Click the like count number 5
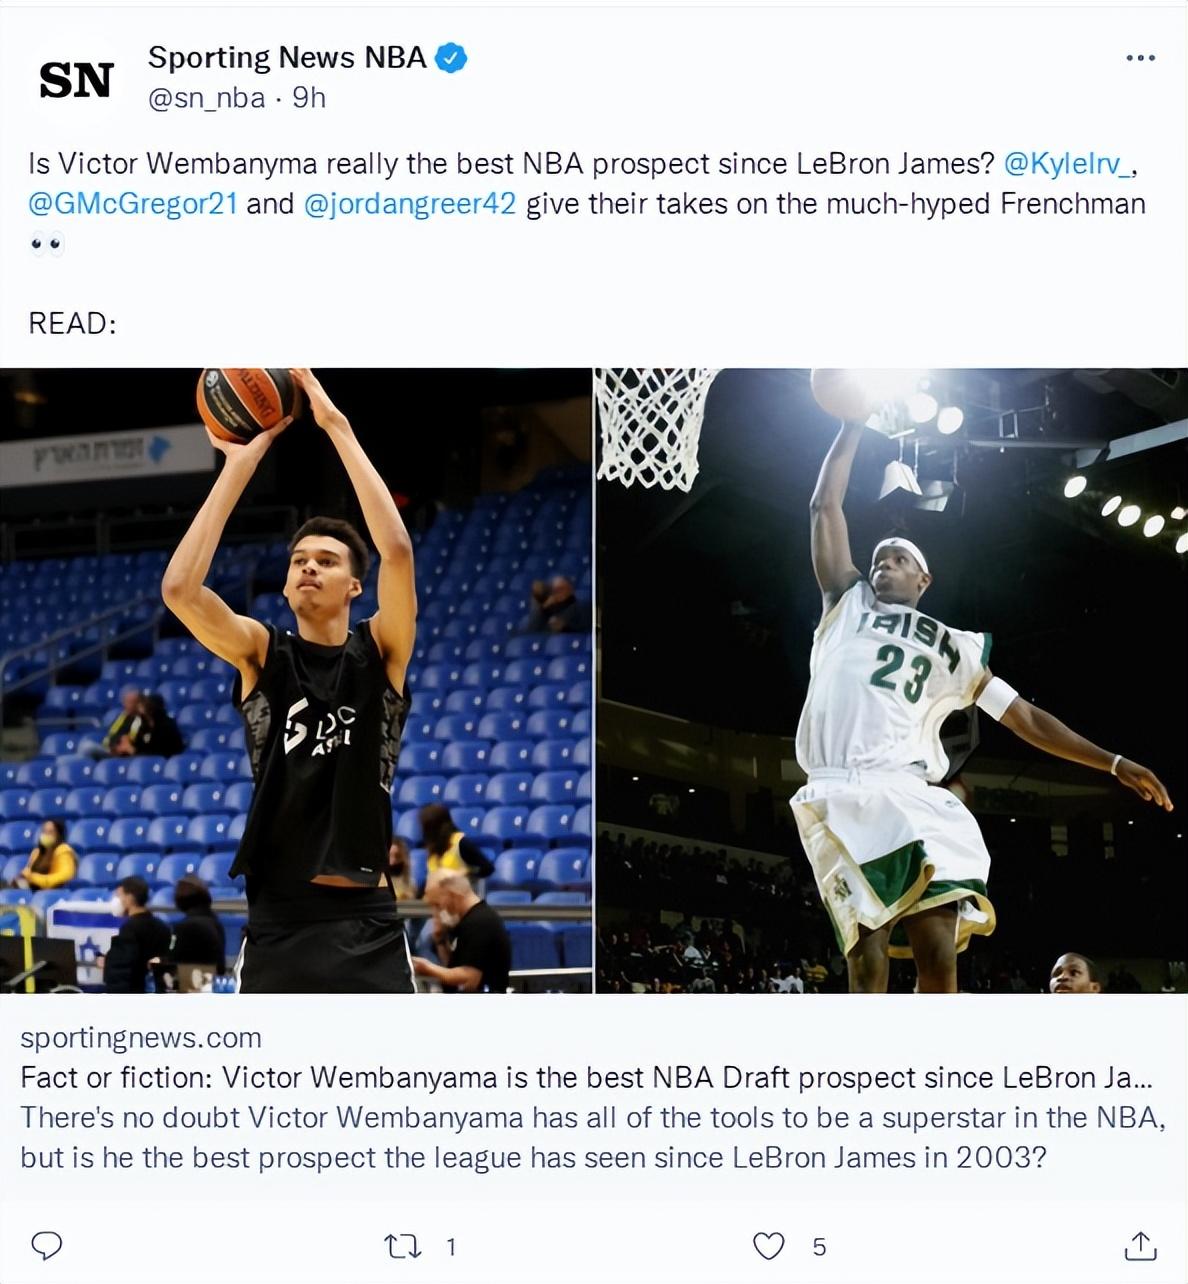1188x1284 pixels. point(819,1247)
